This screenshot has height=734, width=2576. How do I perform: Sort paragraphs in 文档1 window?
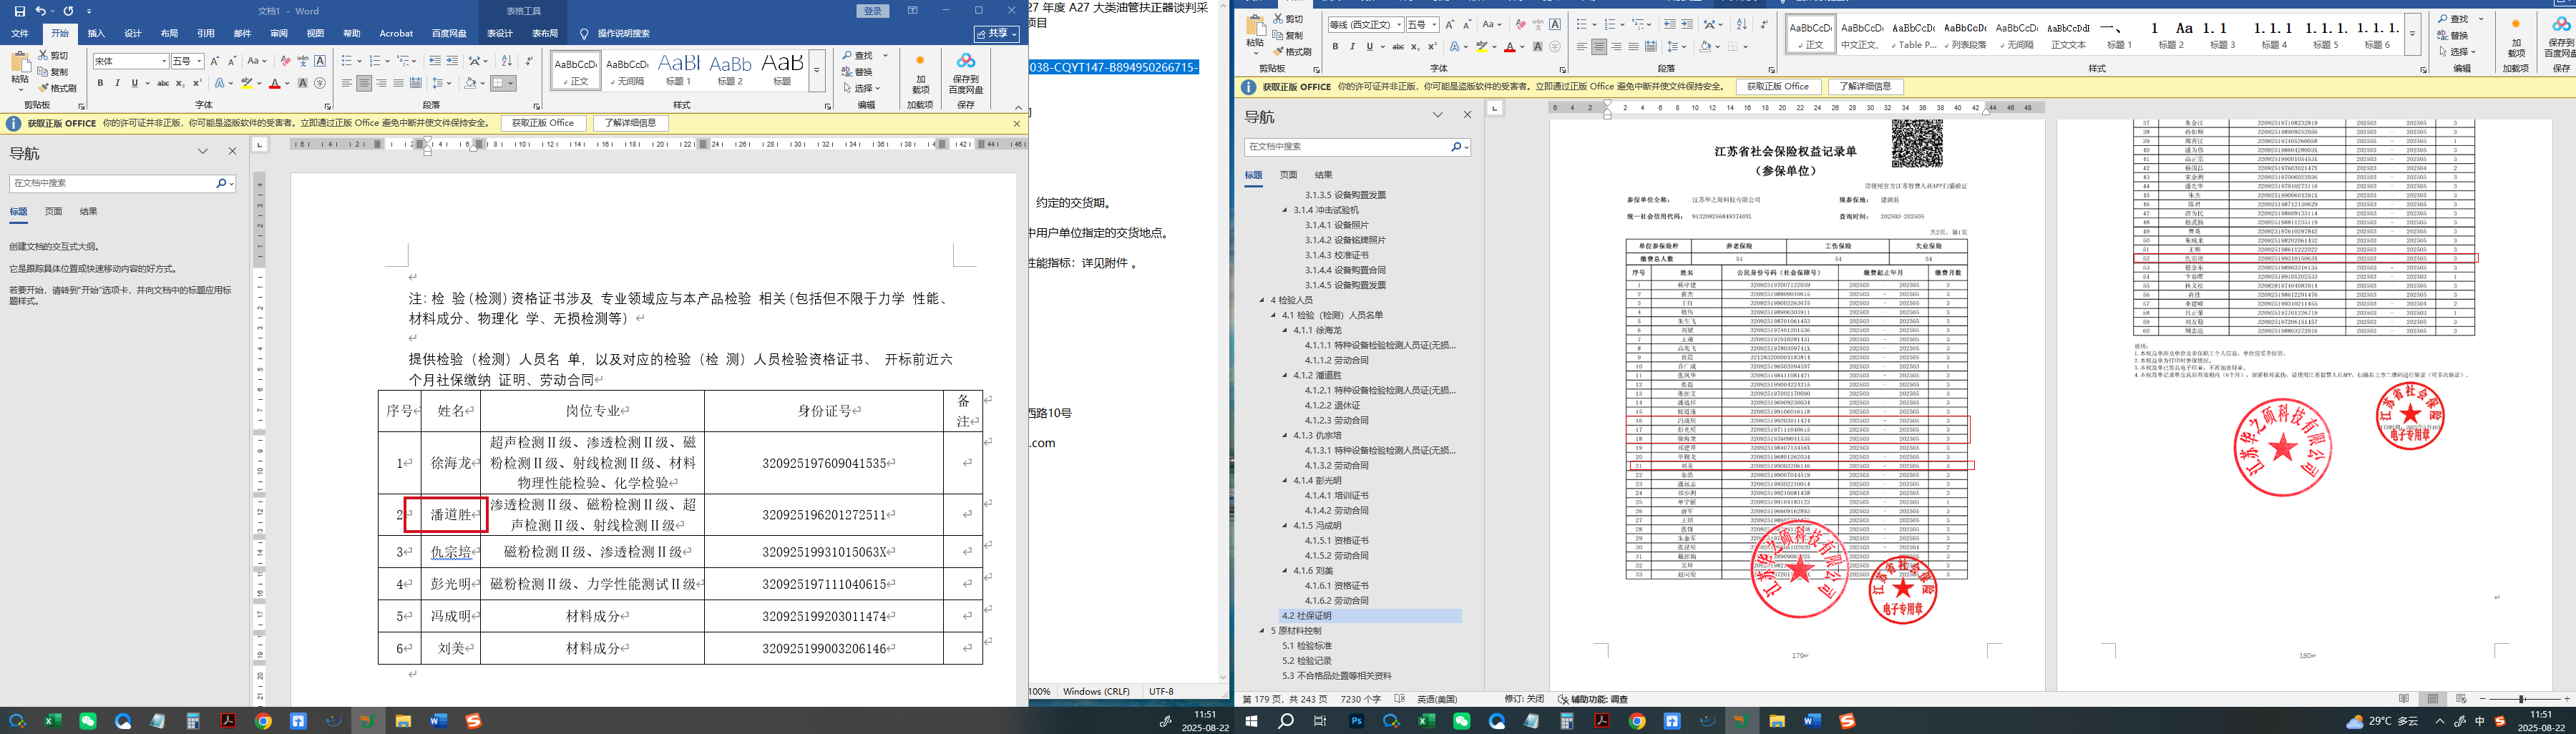507,61
